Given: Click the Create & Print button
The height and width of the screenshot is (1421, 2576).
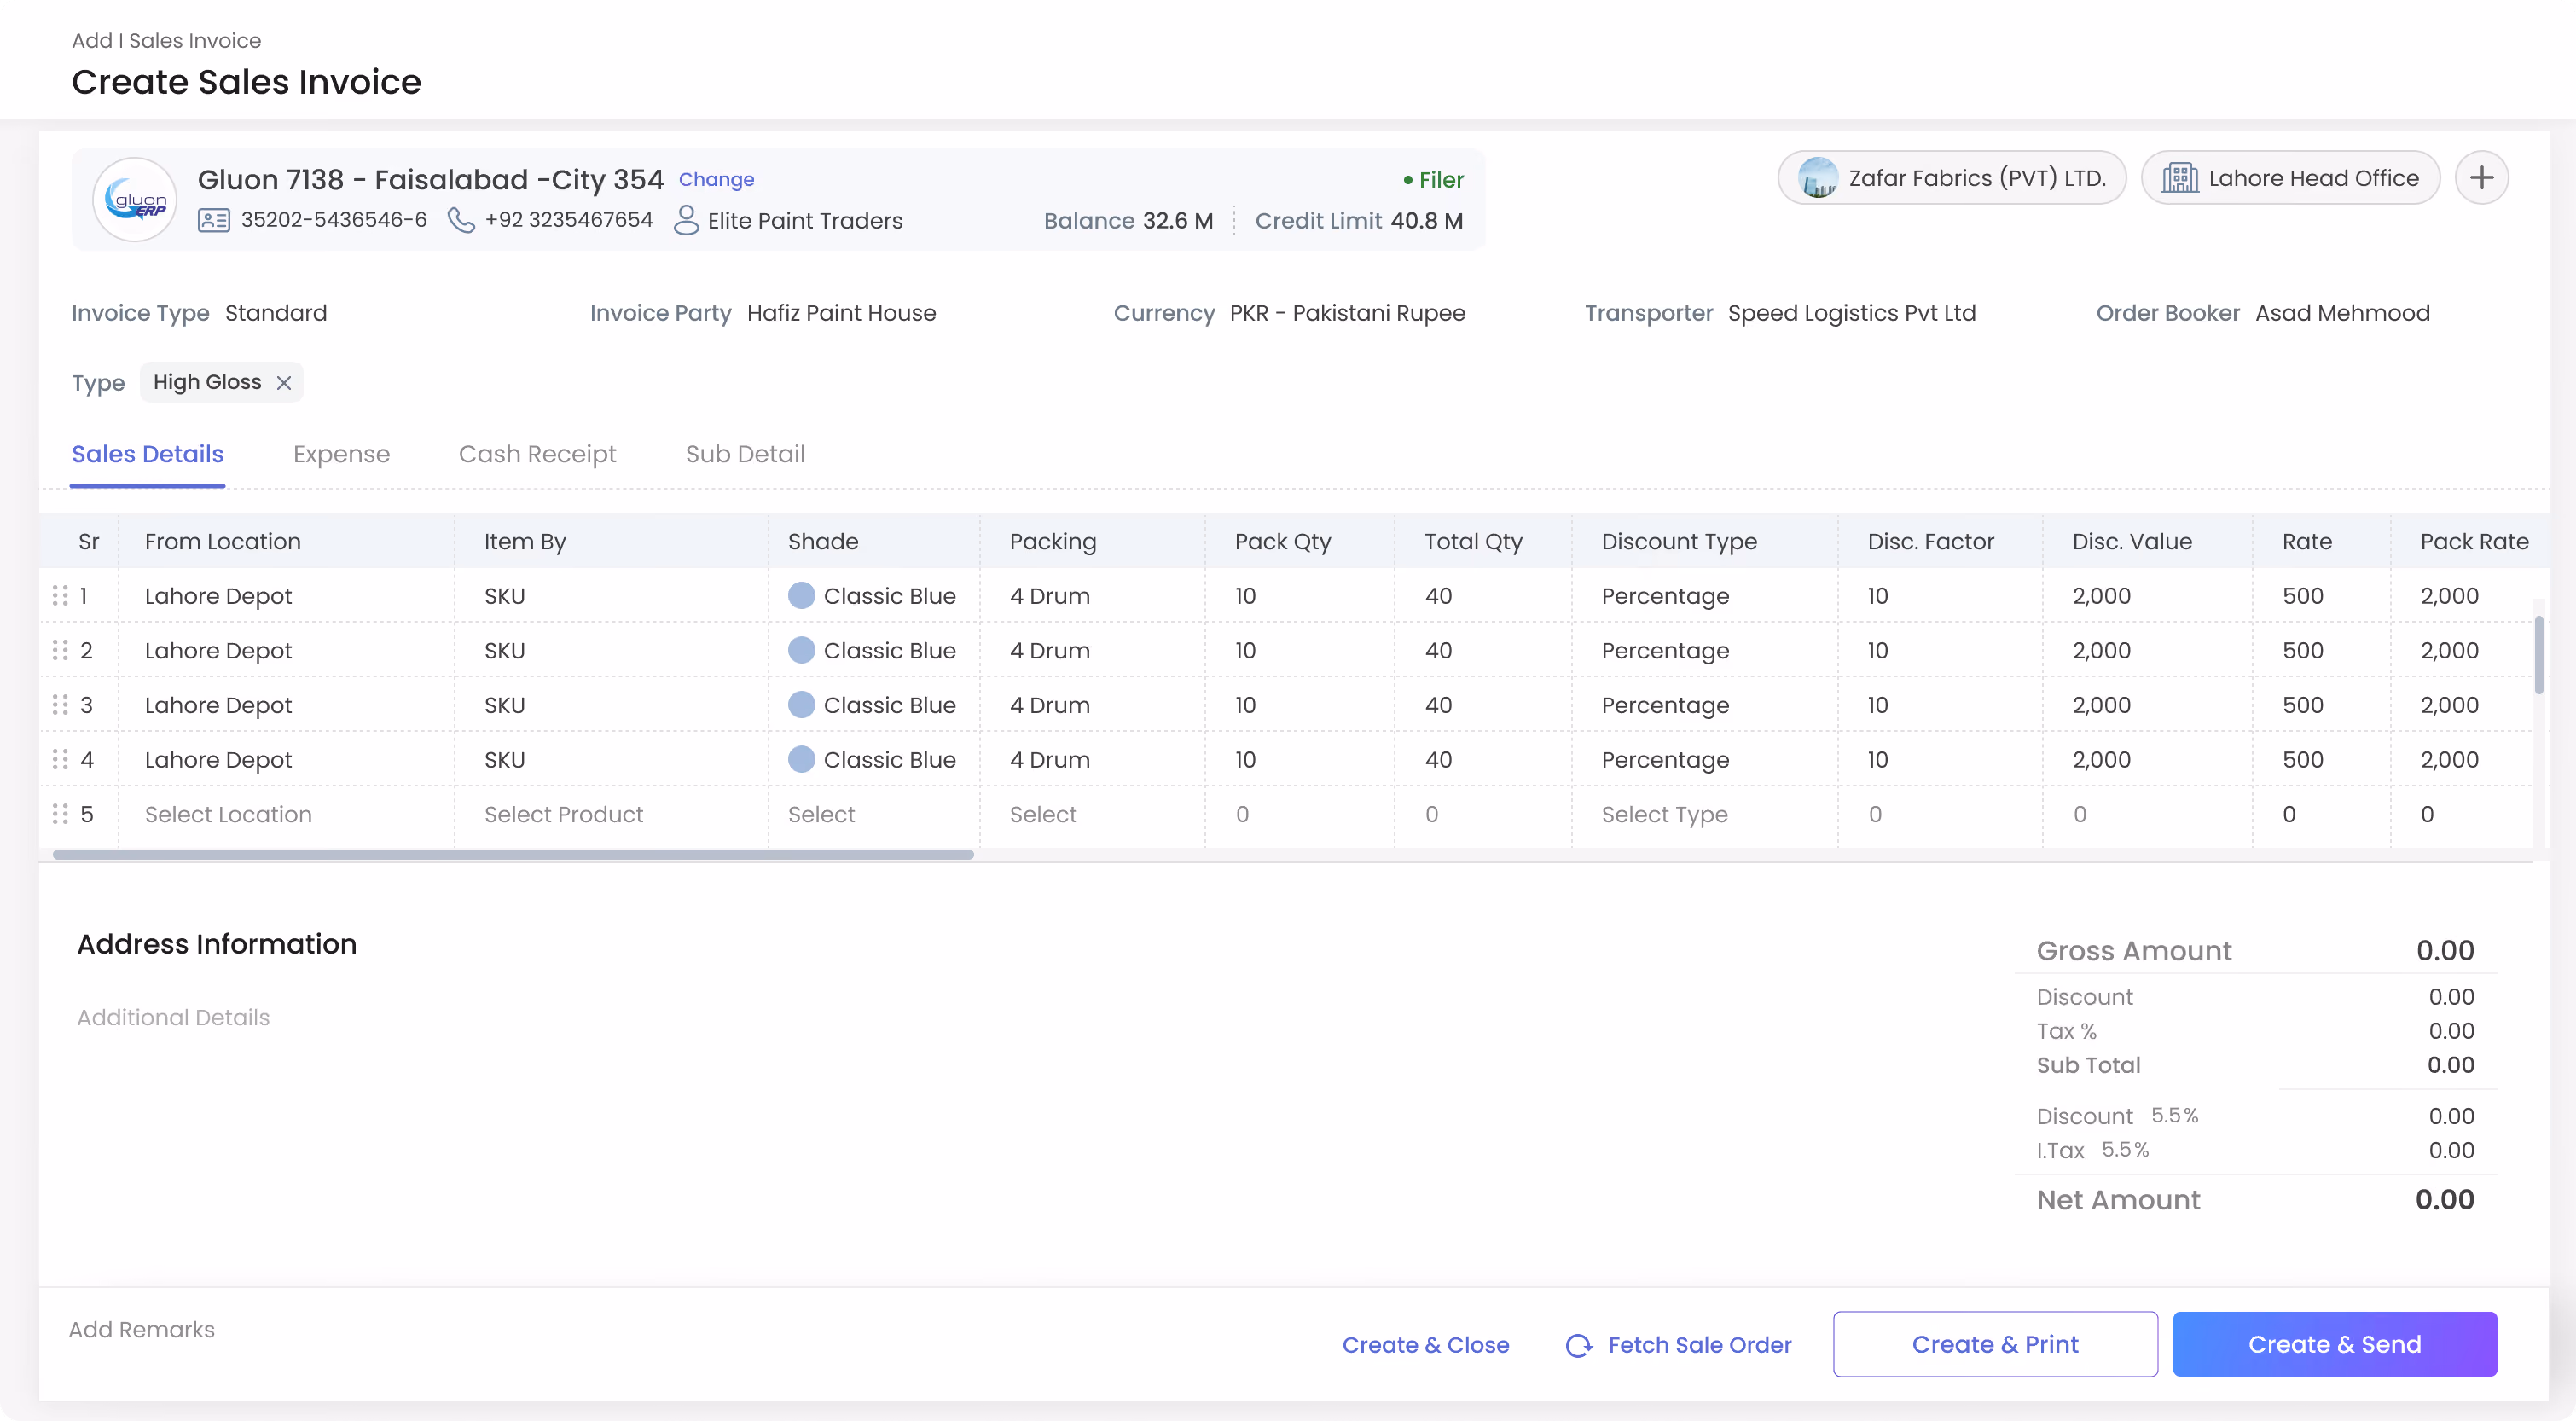Looking at the screenshot, I should [x=1995, y=1344].
